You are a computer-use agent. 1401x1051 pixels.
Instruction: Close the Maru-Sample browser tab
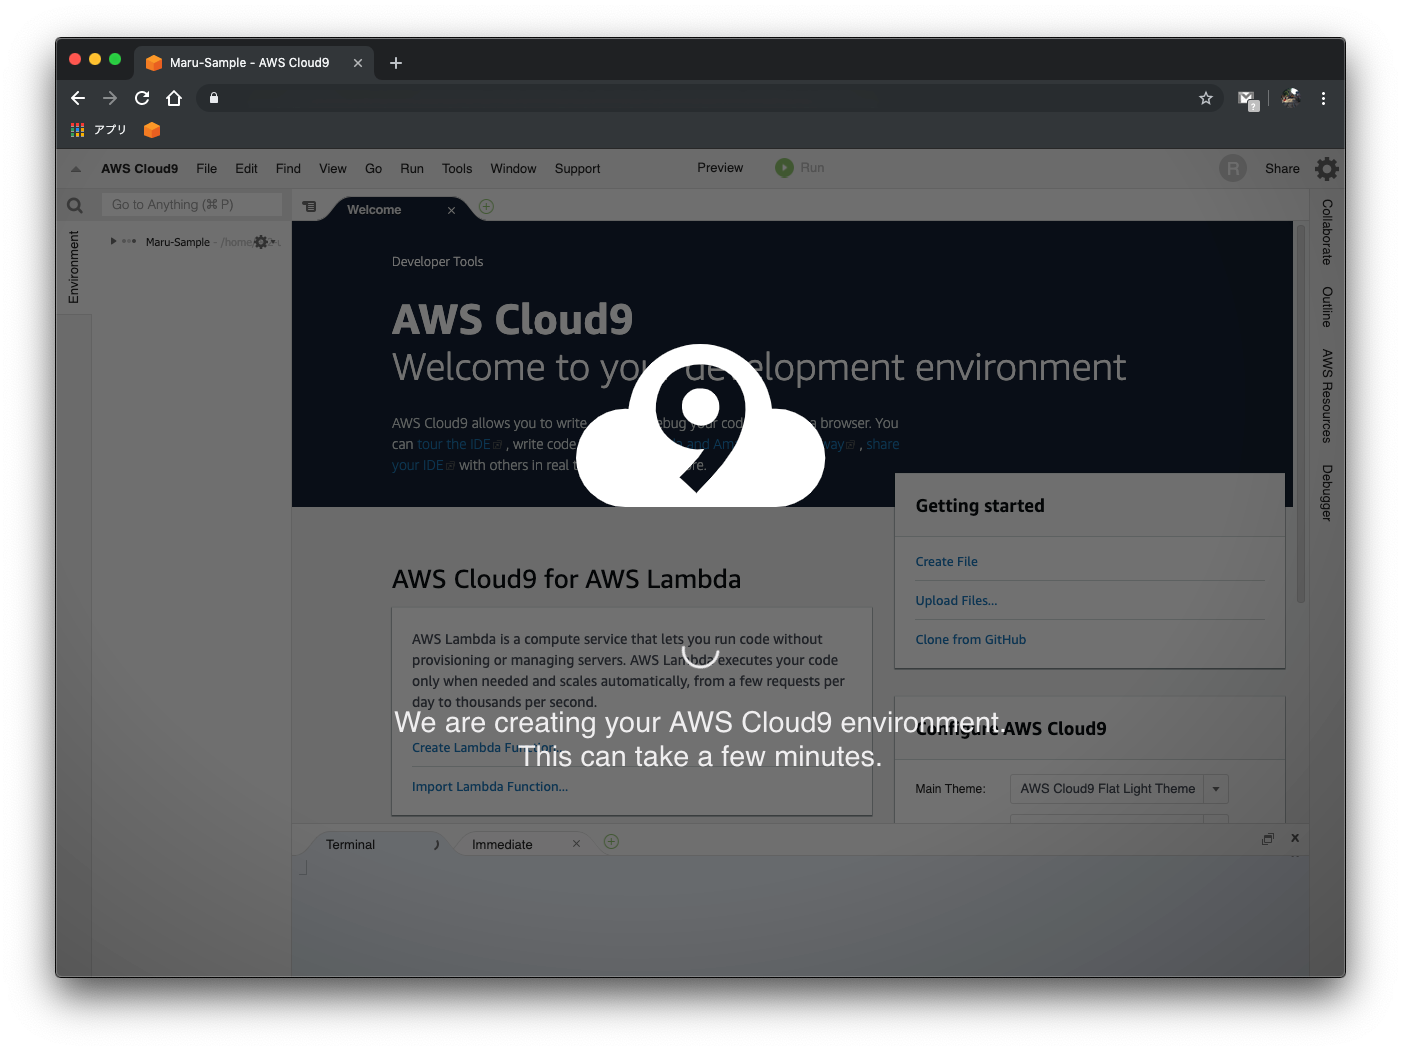click(x=358, y=63)
